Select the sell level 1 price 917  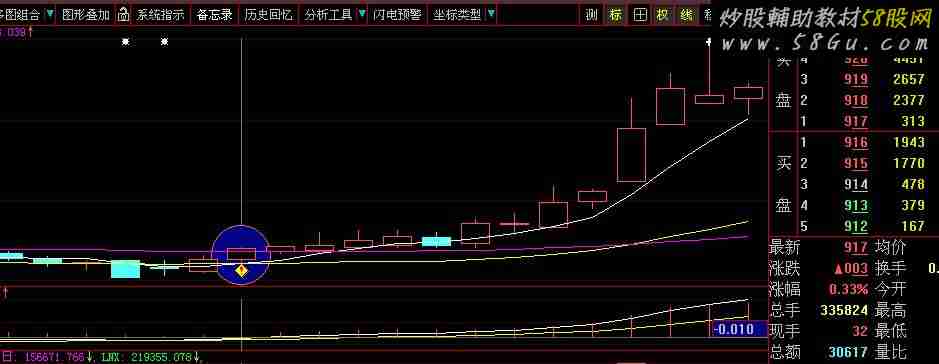tap(856, 122)
